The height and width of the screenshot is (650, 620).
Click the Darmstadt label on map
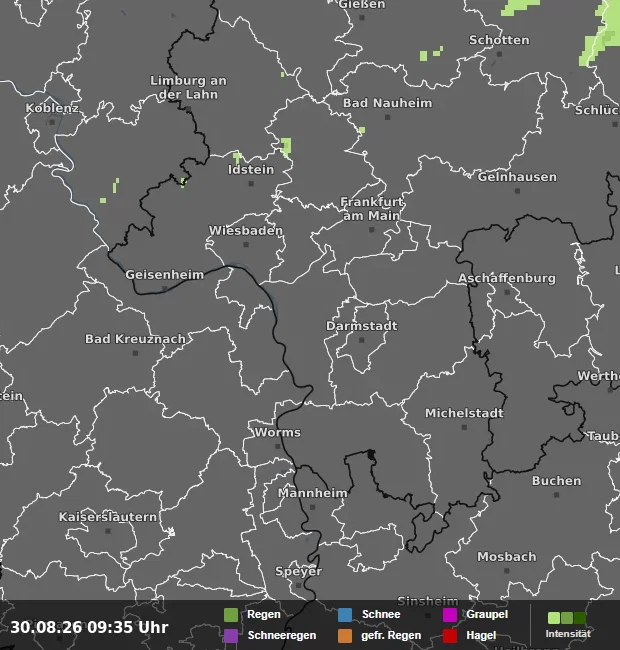click(x=361, y=326)
